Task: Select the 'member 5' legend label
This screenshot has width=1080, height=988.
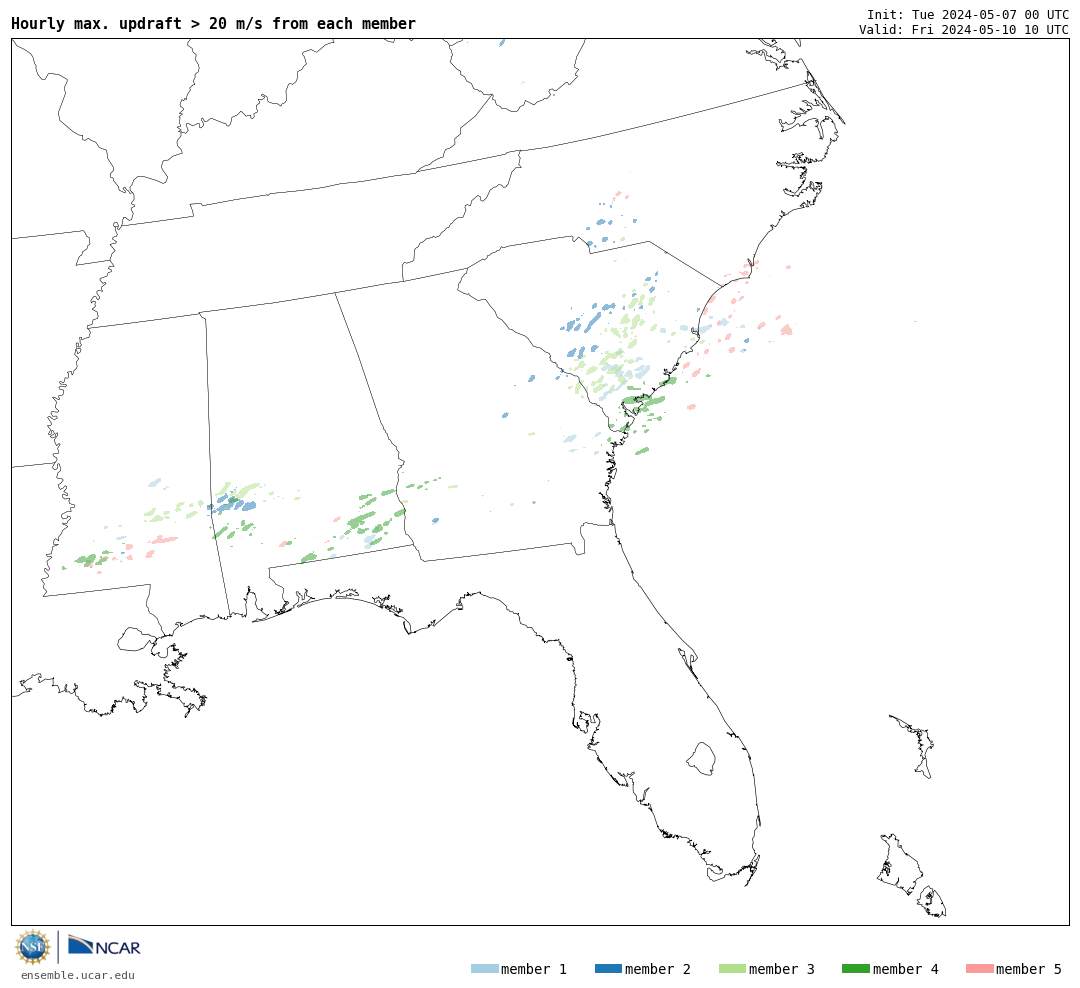Action: [1029, 969]
